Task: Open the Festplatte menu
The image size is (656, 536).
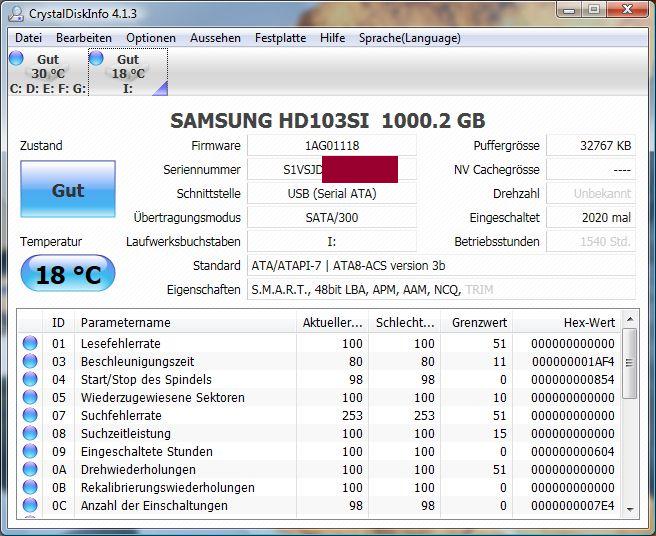Action: click(x=280, y=38)
